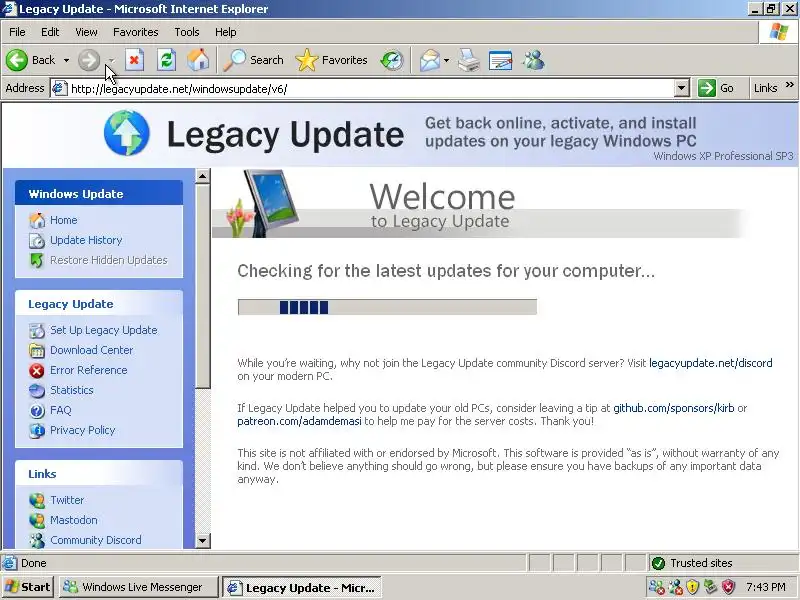This screenshot has height=600, width=800.
Task: Click the Safely Remove Hardware tray icon
Action: (711, 587)
